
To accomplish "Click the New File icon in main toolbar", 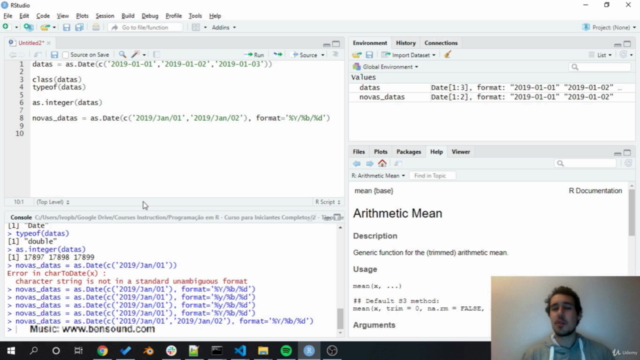I will pyautogui.click(x=6, y=27).
